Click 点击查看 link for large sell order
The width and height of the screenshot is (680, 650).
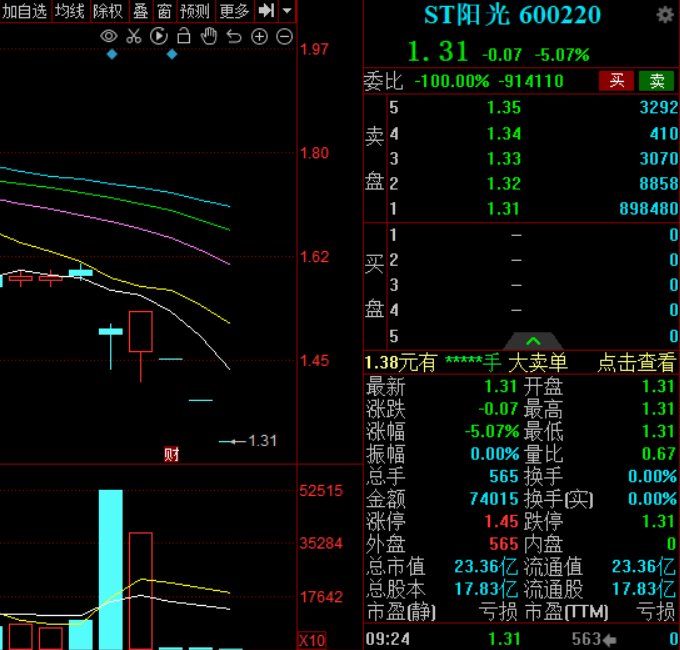pos(637,362)
